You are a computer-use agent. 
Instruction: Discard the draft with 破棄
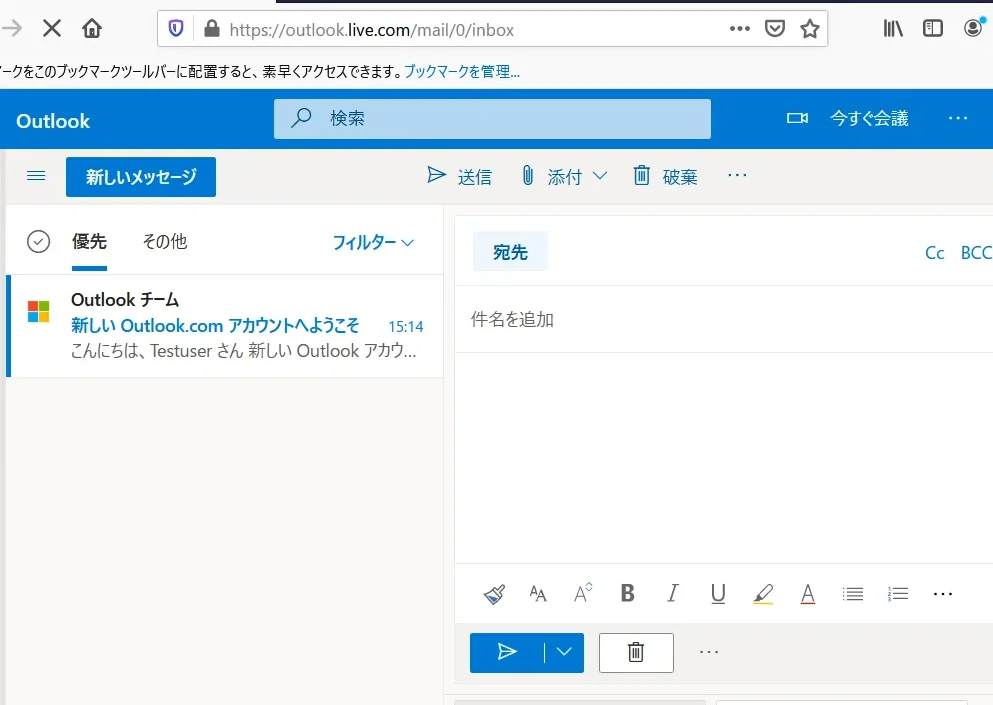(x=665, y=176)
